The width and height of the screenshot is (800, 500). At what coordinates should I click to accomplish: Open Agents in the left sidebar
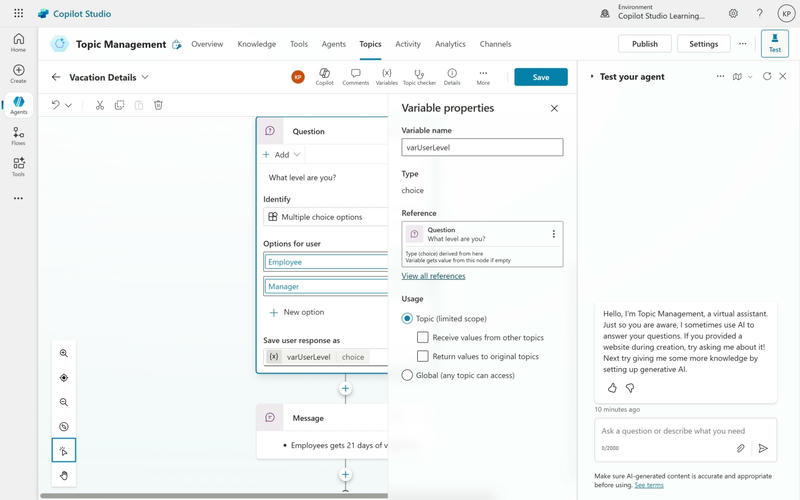tap(18, 105)
